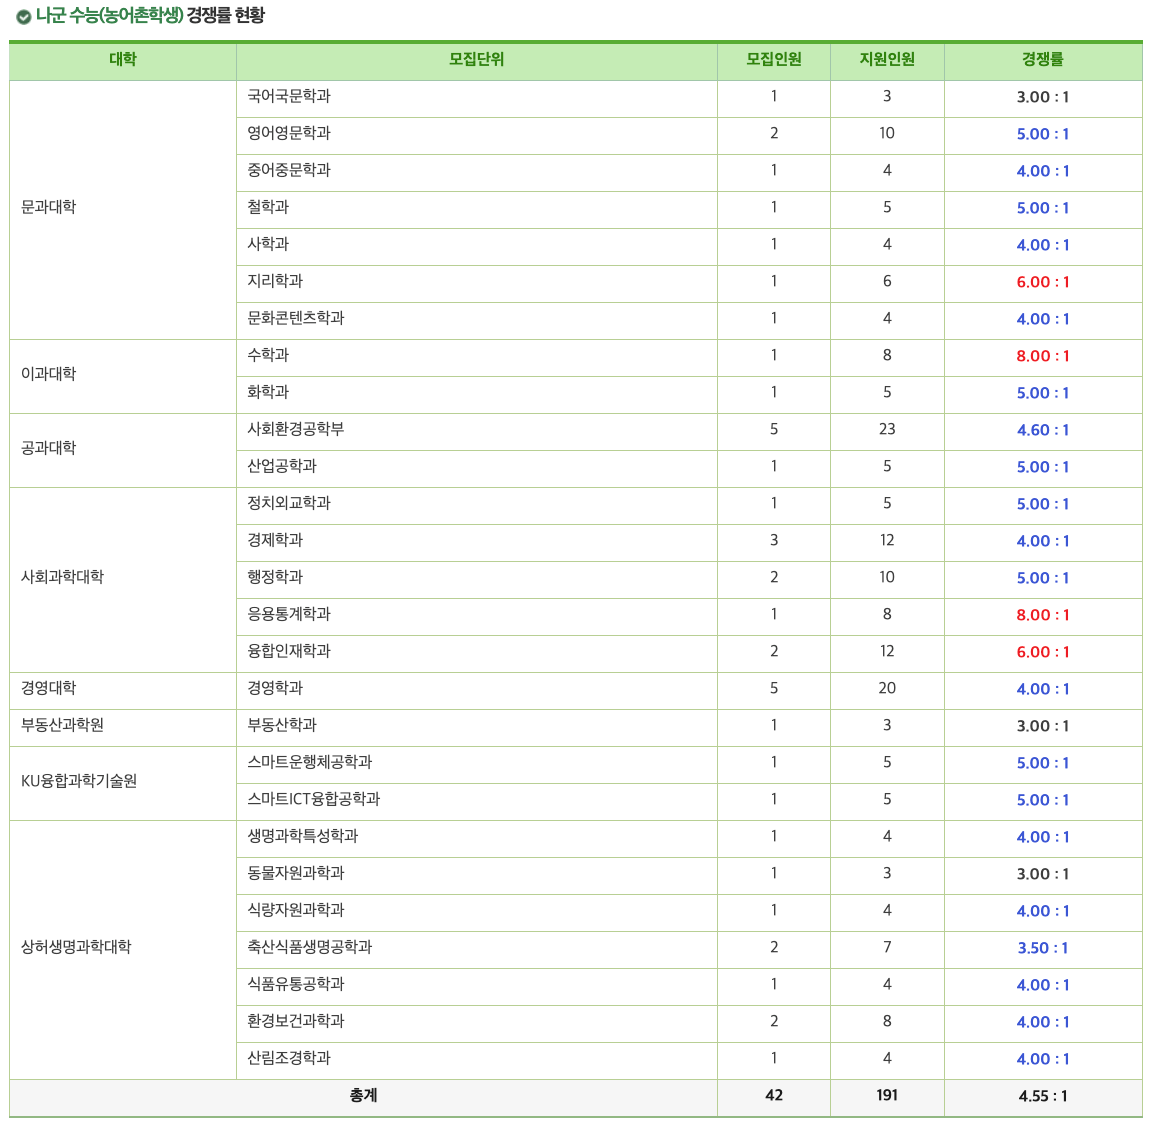
Task: Click the 영어영문학과 competition rate 5.00:1
Action: click(1044, 135)
